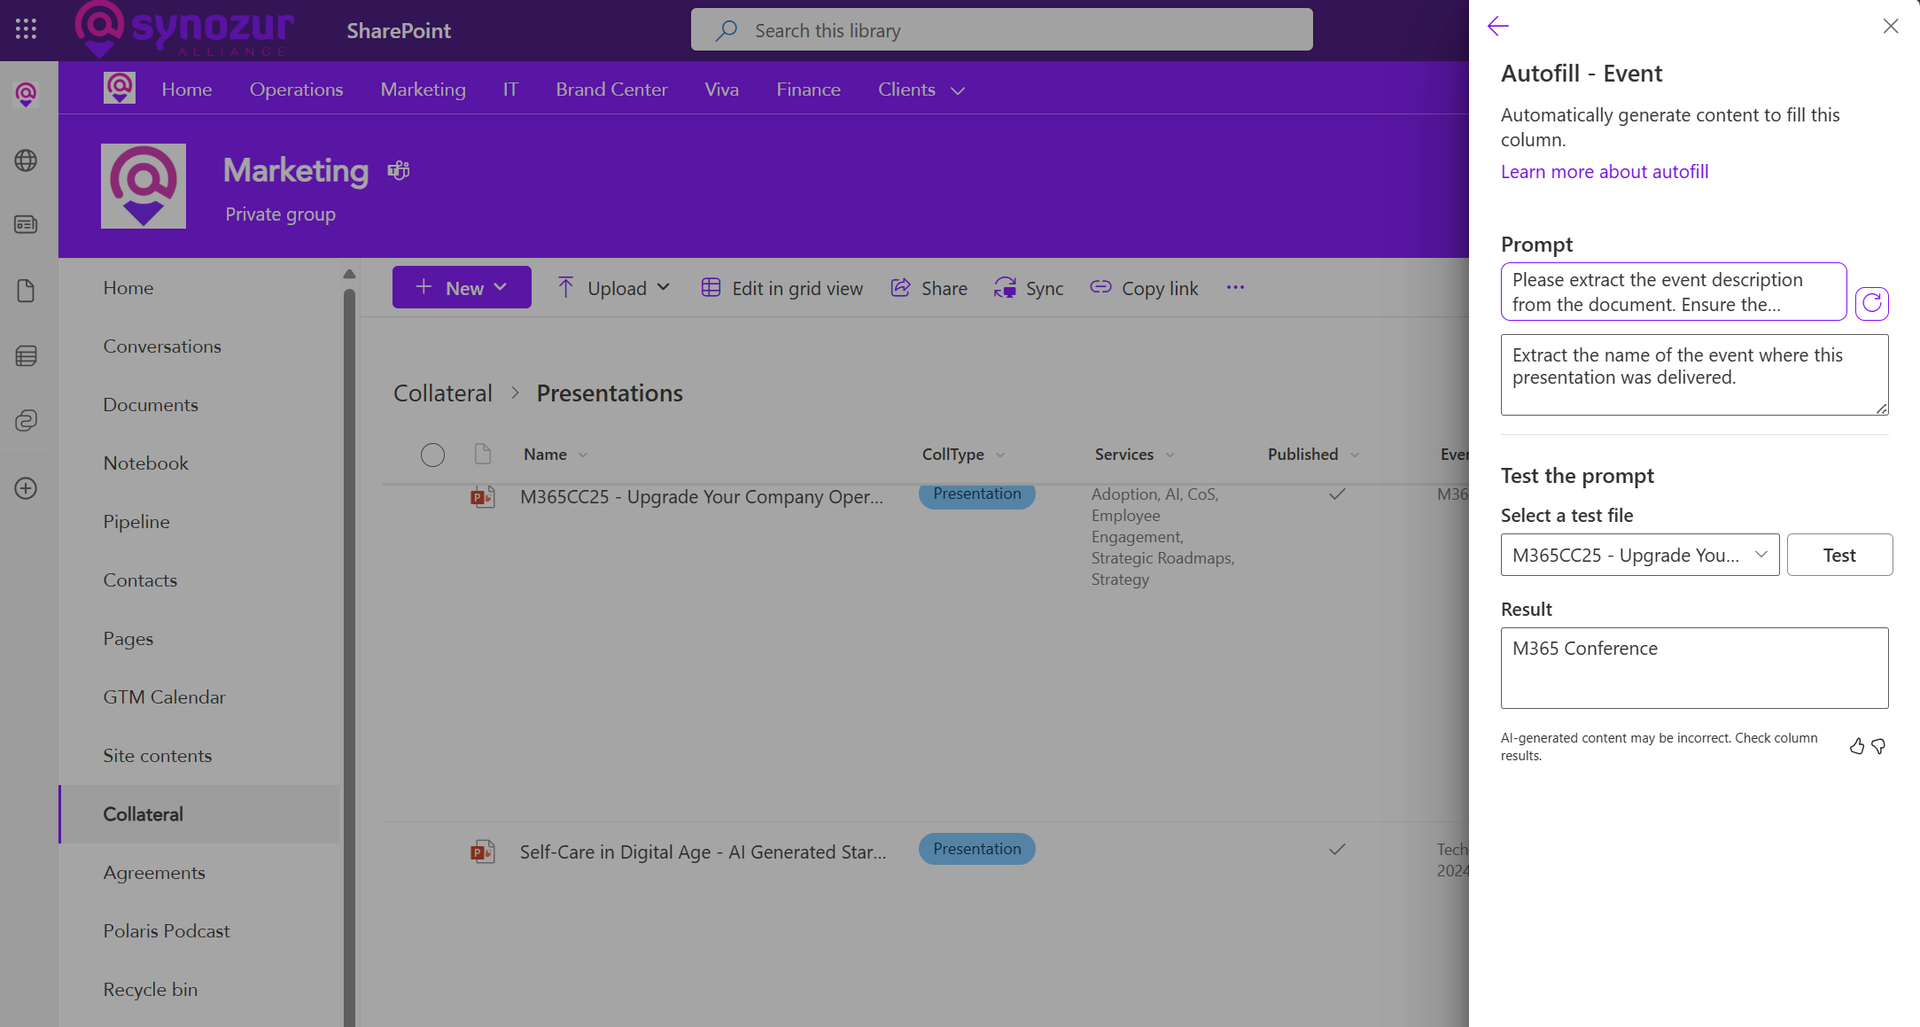The width and height of the screenshot is (1920, 1027).
Task: Open the news icon in left rail
Action: point(26,224)
